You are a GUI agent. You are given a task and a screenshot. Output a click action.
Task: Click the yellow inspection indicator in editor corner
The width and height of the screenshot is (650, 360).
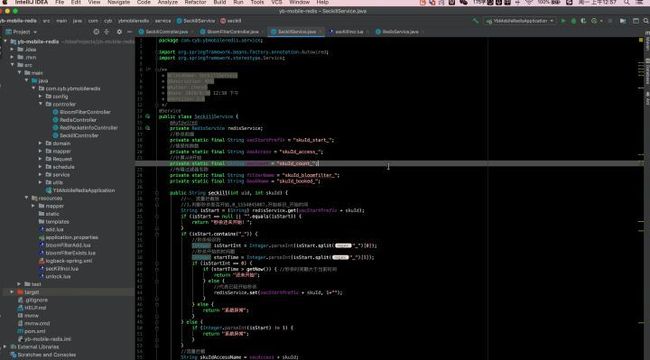pos(640,40)
